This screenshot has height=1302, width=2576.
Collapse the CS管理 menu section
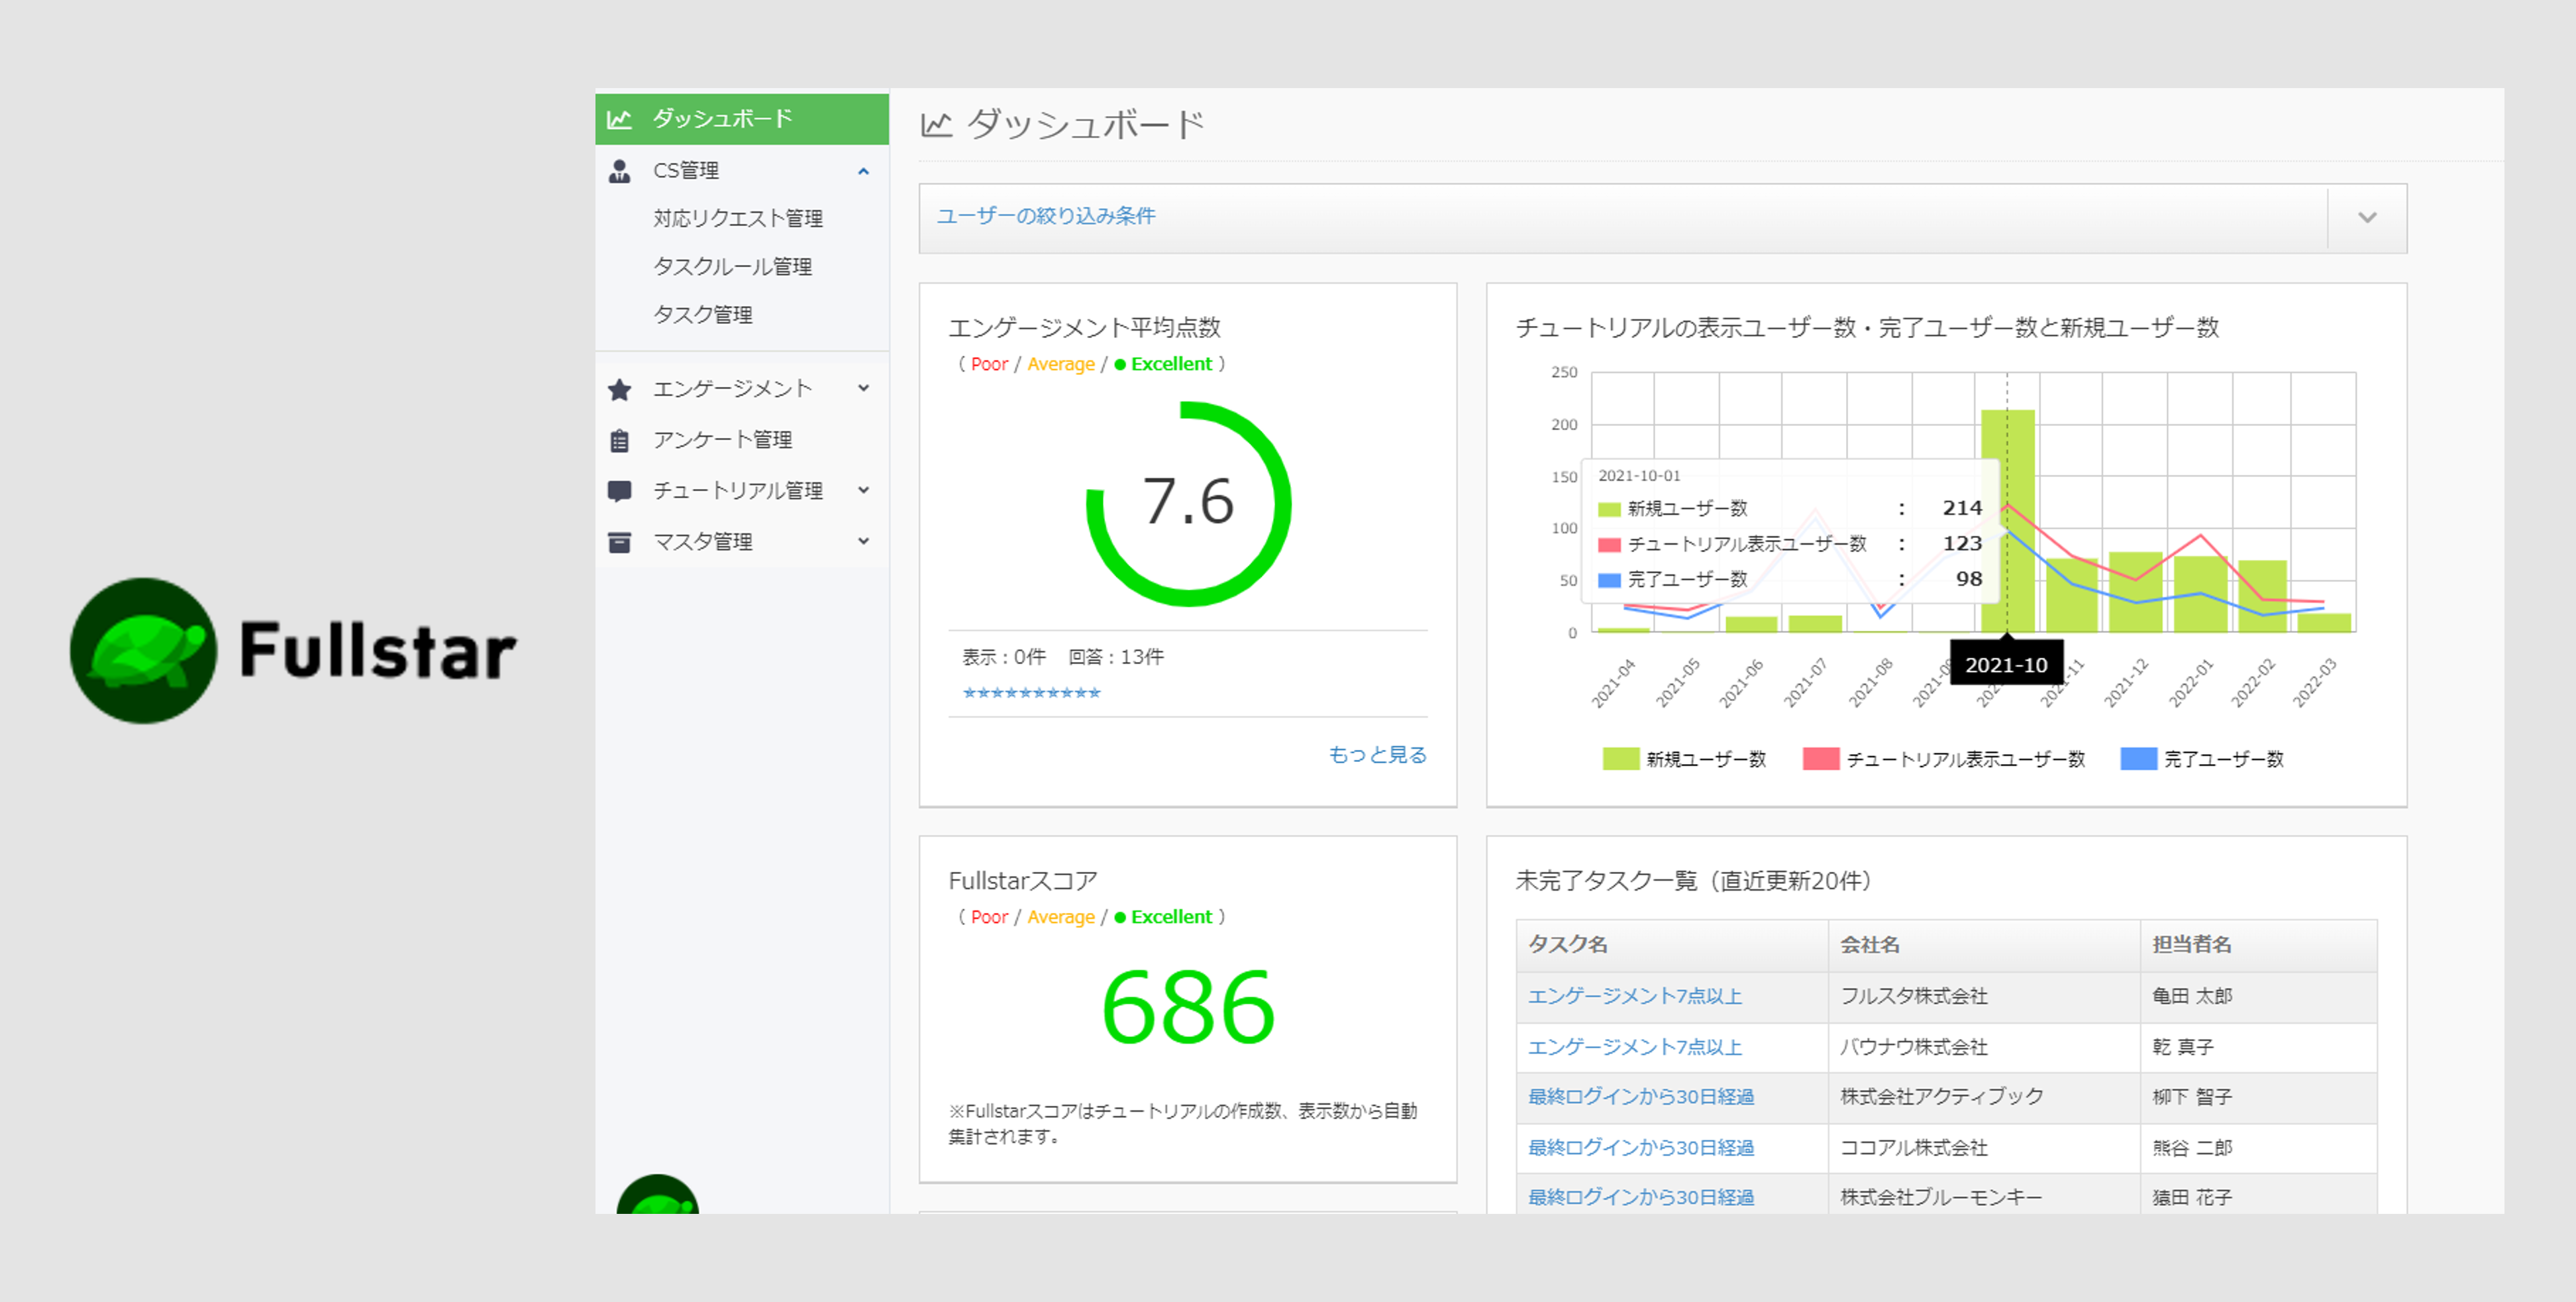pyautogui.click(x=863, y=171)
